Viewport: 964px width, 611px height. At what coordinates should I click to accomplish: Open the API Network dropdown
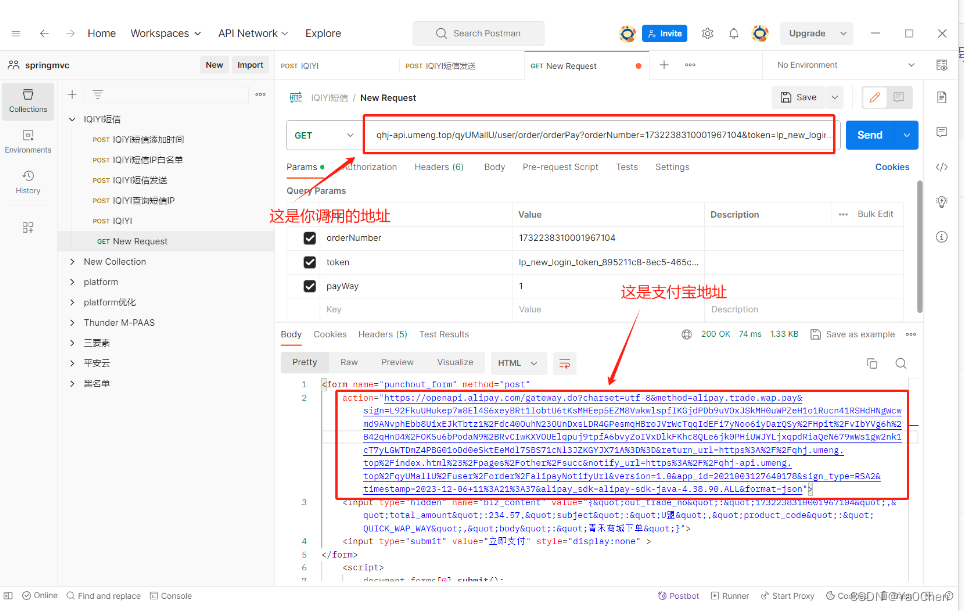coord(253,33)
